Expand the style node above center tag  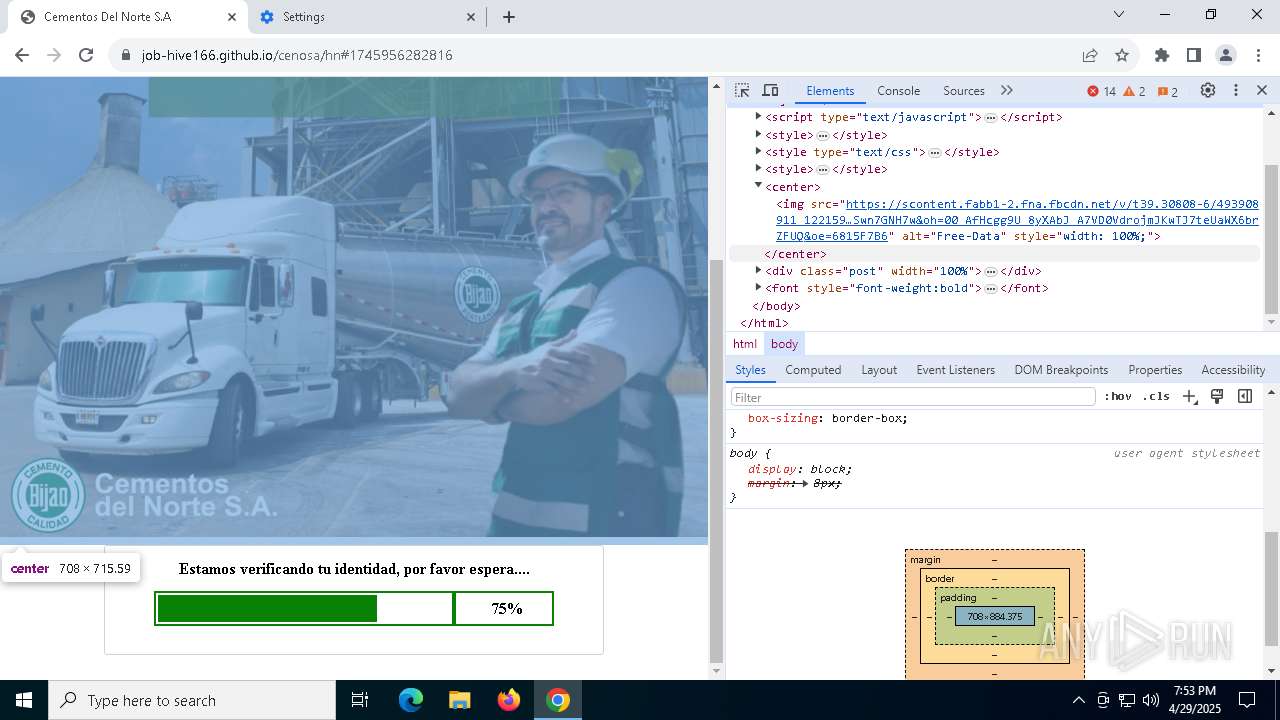click(x=758, y=168)
